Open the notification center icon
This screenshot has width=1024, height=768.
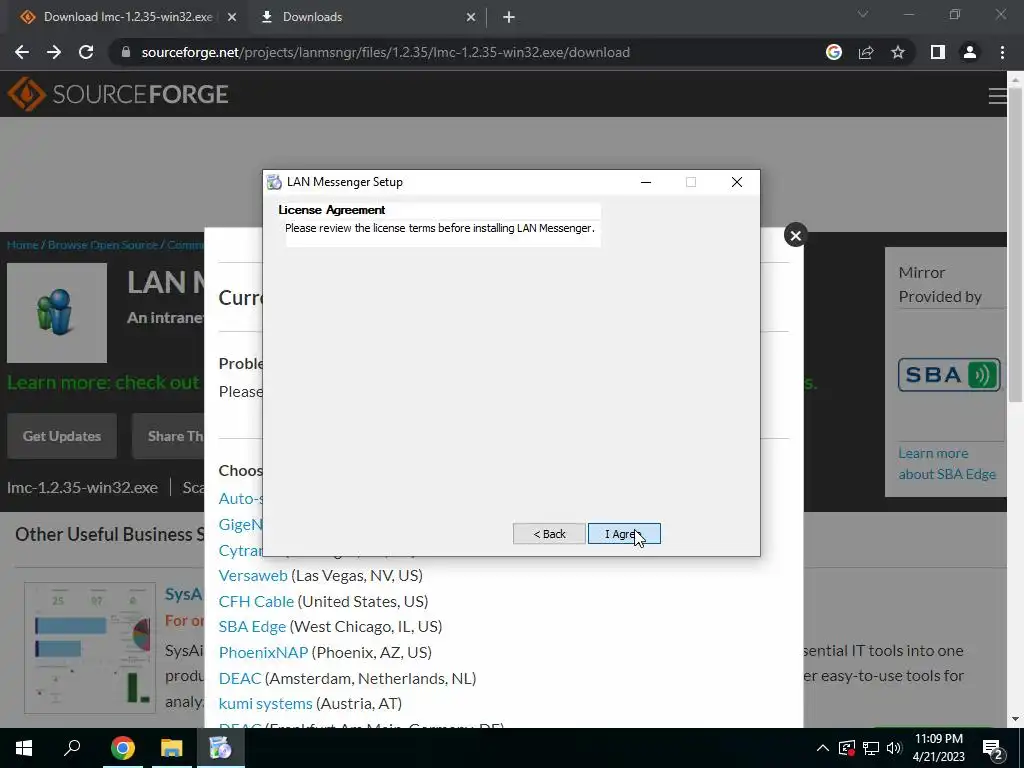point(994,749)
